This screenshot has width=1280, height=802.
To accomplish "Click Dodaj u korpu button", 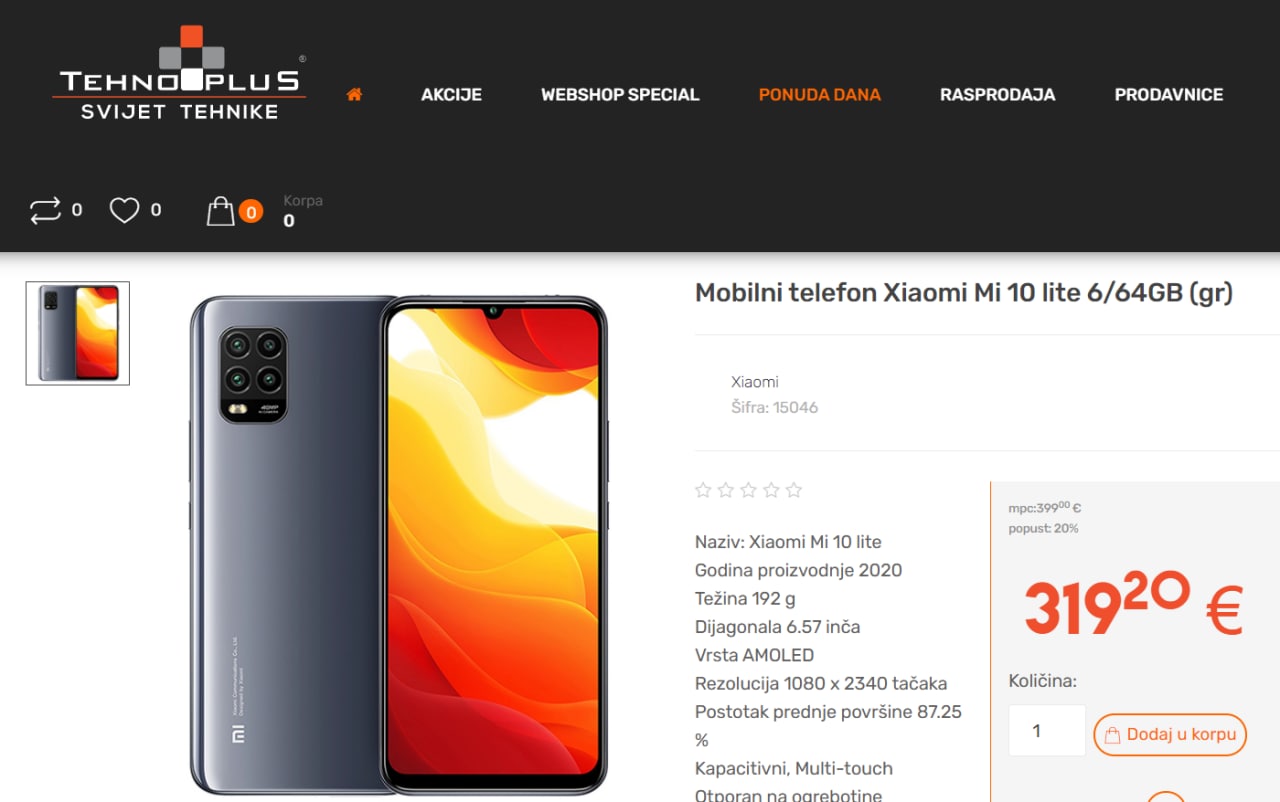I will (1170, 734).
